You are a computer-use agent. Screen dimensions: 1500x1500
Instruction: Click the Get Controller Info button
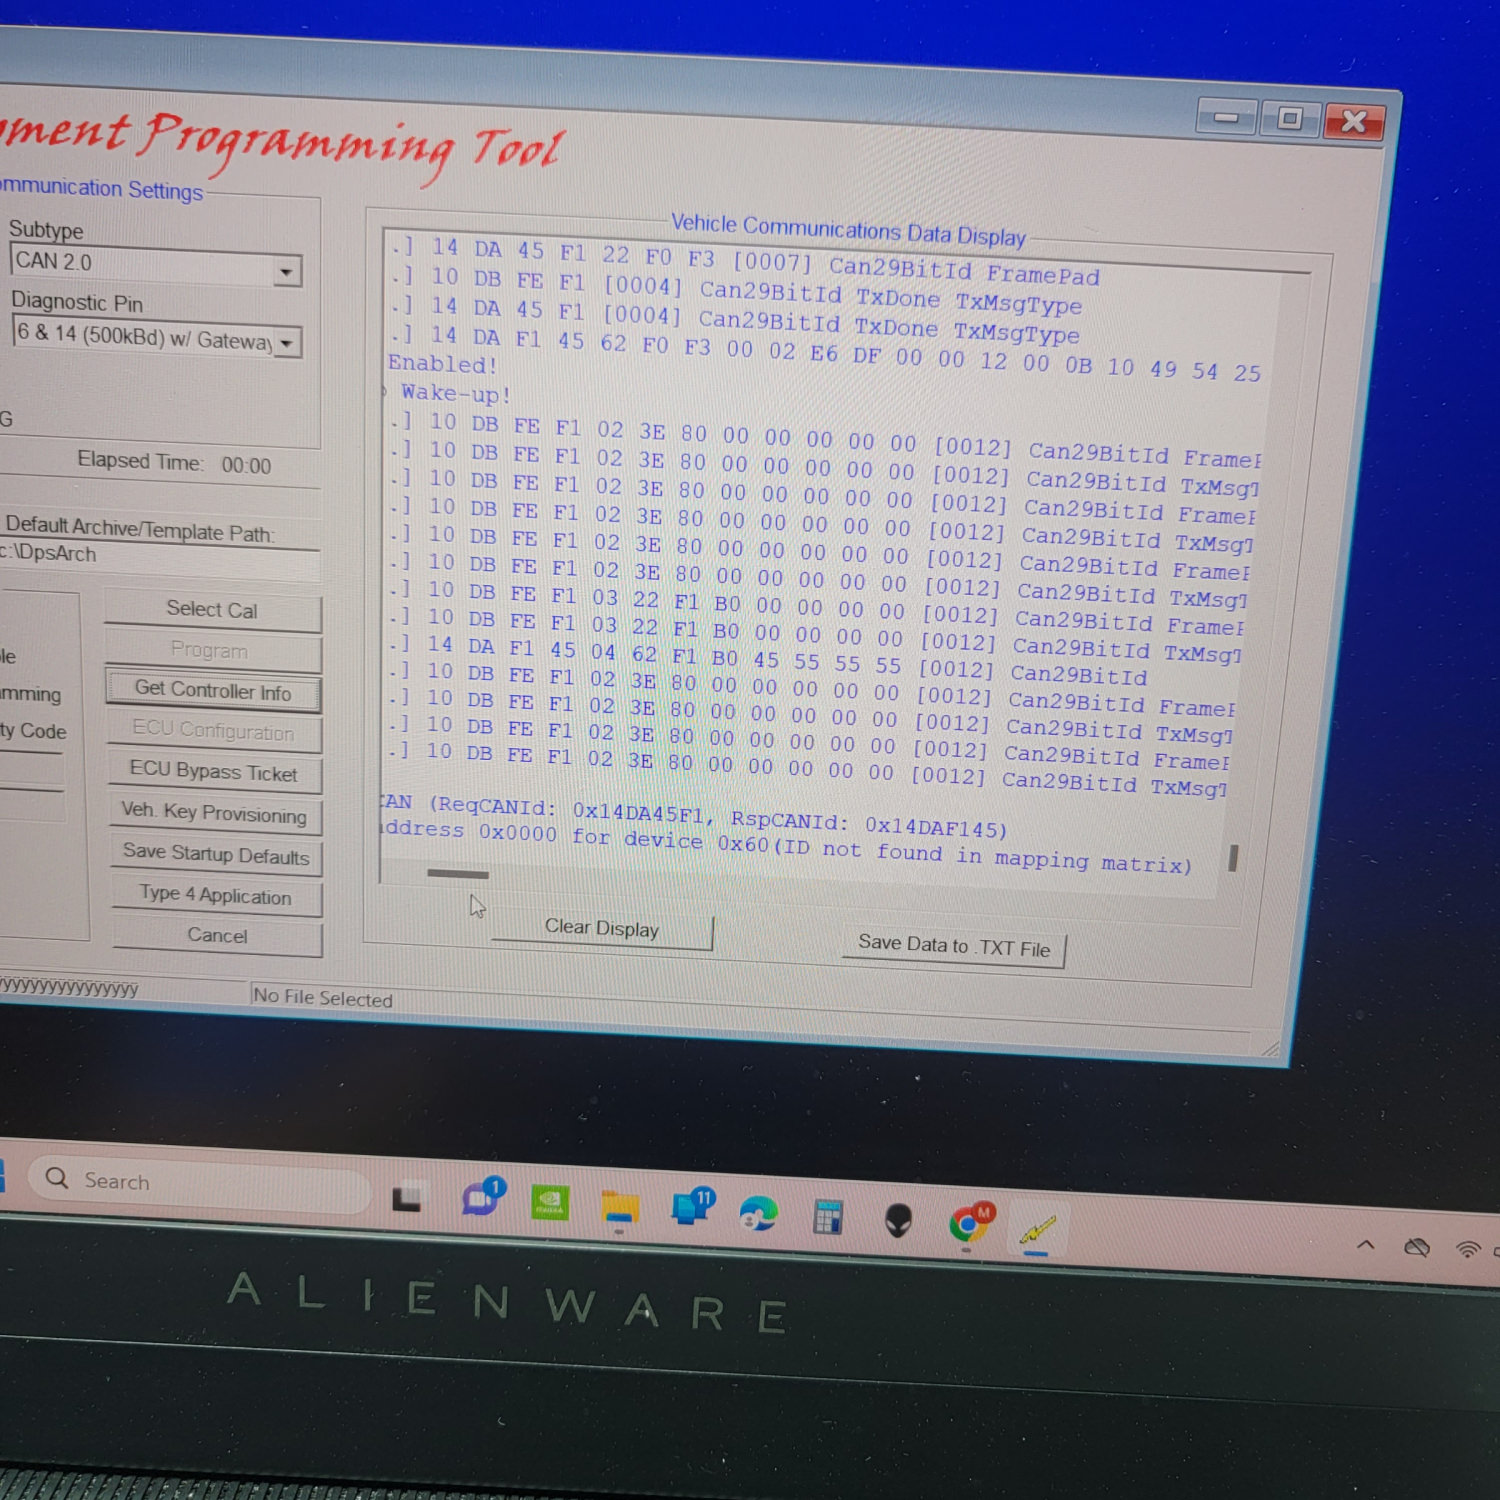click(x=213, y=690)
